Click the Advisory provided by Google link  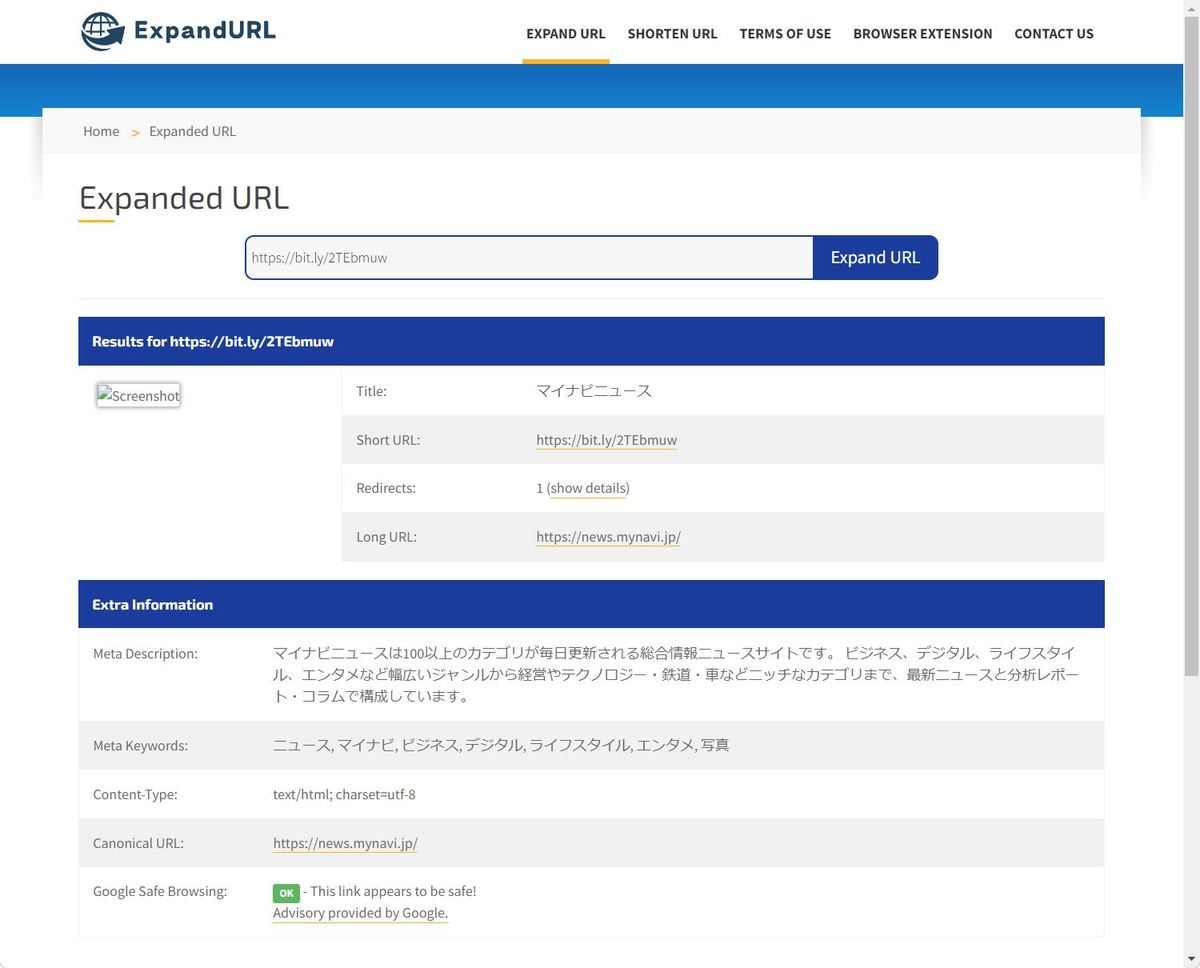click(360, 913)
